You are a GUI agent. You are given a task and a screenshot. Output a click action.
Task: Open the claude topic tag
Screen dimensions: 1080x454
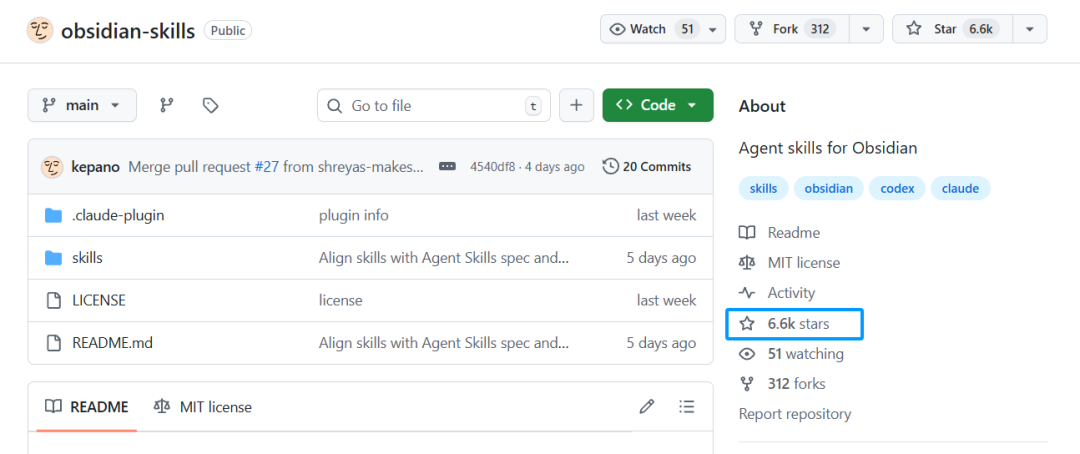coord(960,188)
